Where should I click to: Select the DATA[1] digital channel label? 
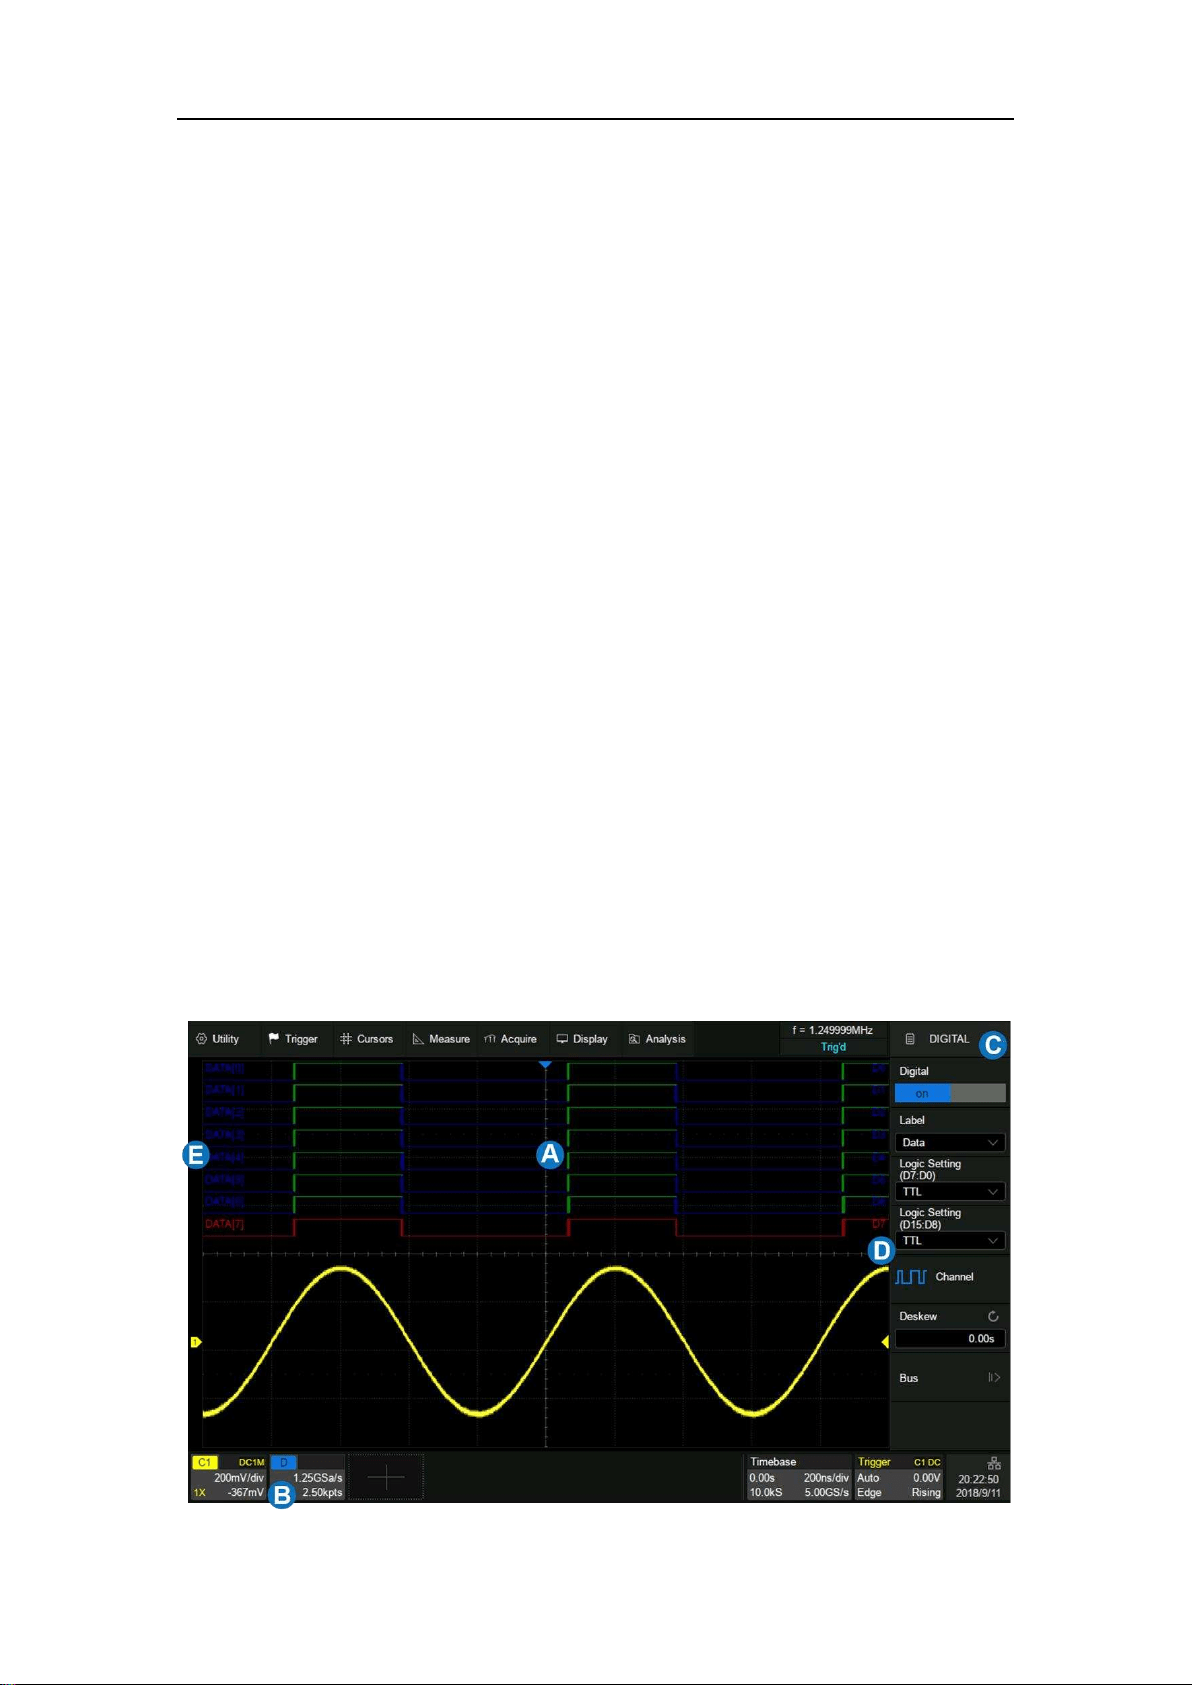click(x=225, y=1090)
